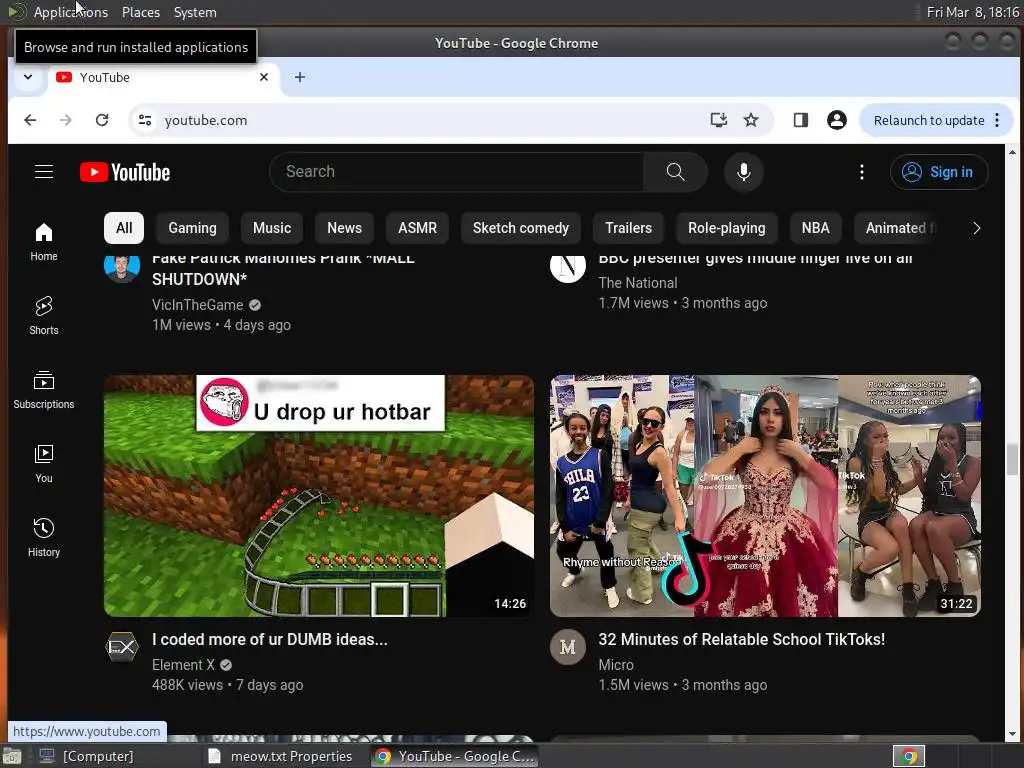Close the YouTube tab
1024x768 pixels.
[264, 77]
